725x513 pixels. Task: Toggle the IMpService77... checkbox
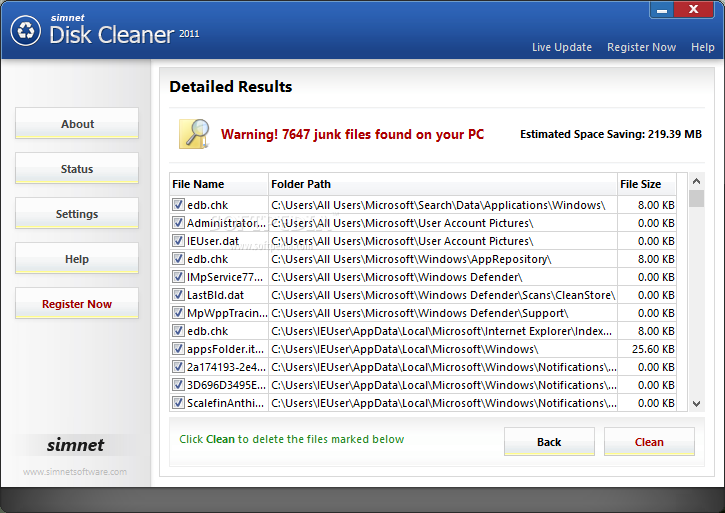[x=178, y=277]
